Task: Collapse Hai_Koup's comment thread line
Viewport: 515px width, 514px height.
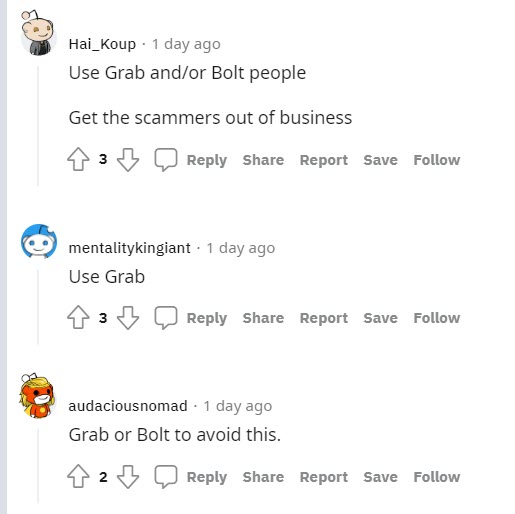Action: click(38, 126)
